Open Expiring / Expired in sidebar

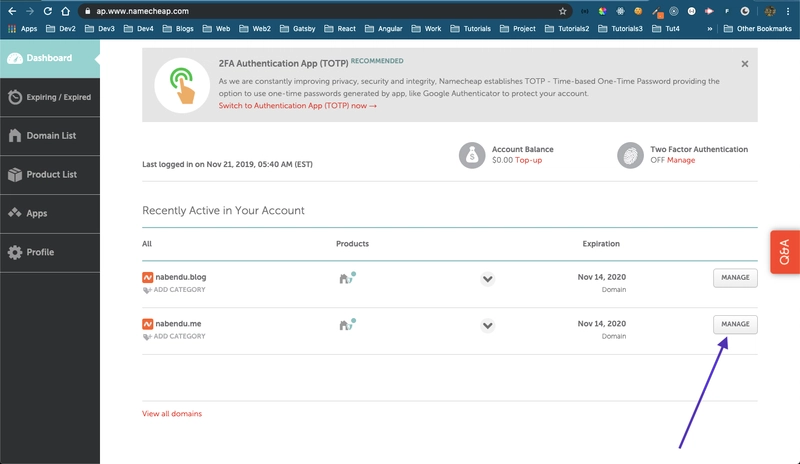pyautogui.click(x=49, y=97)
